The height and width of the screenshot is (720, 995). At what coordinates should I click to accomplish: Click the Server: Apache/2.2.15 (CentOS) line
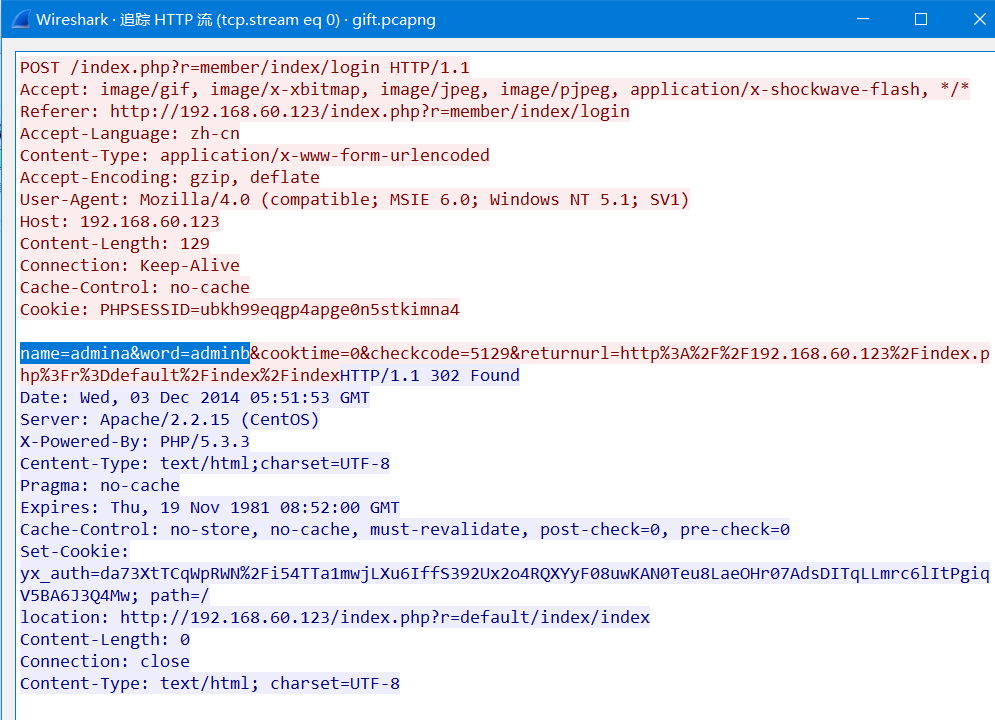point(169,419)
